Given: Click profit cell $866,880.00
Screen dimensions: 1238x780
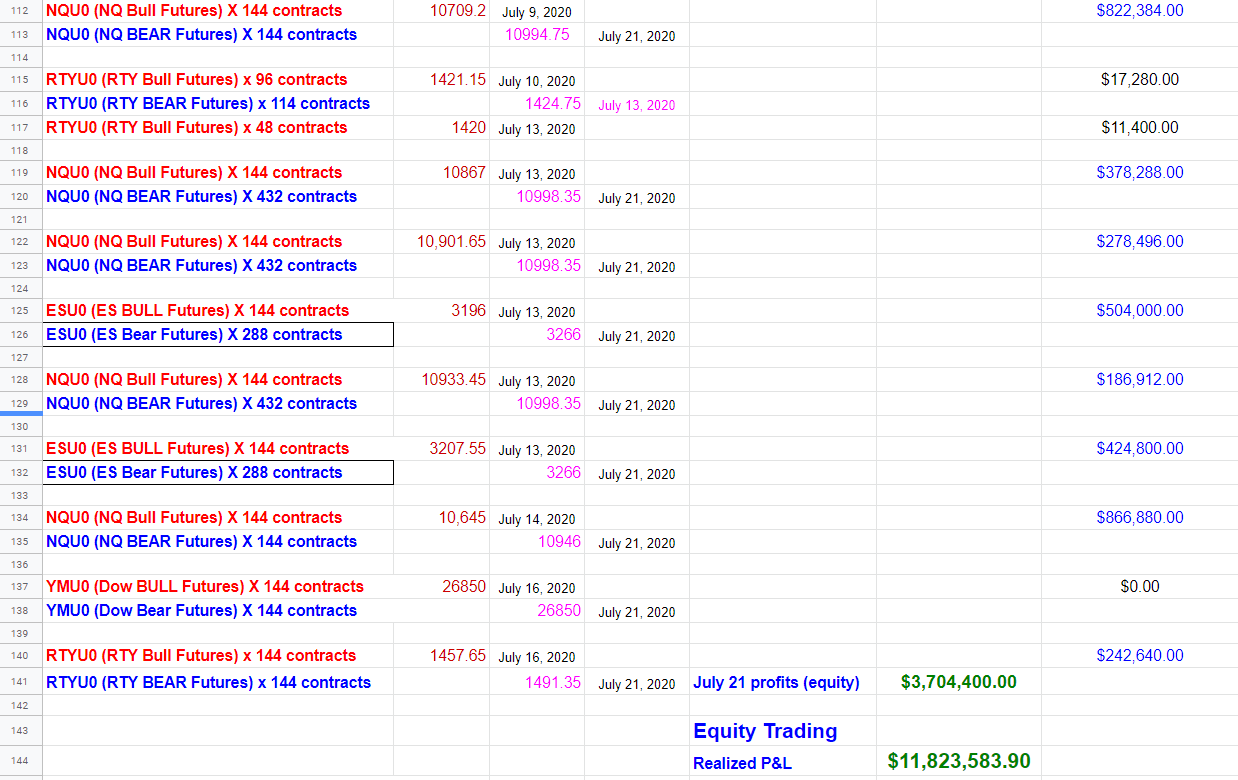Looking at the screenshot, I should [x=1139, y=518].
